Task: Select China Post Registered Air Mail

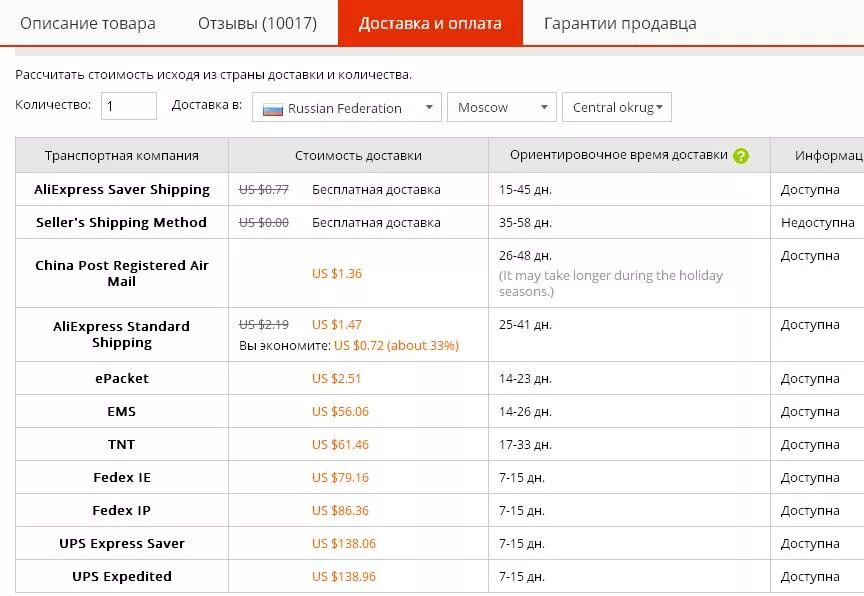Action: click(122, 273)
